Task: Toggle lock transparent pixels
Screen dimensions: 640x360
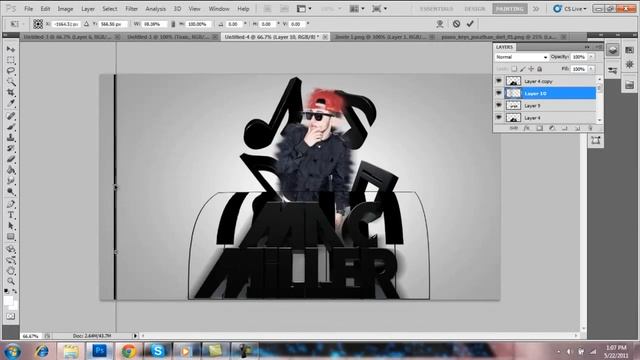Action: click(x=514, y=69)
